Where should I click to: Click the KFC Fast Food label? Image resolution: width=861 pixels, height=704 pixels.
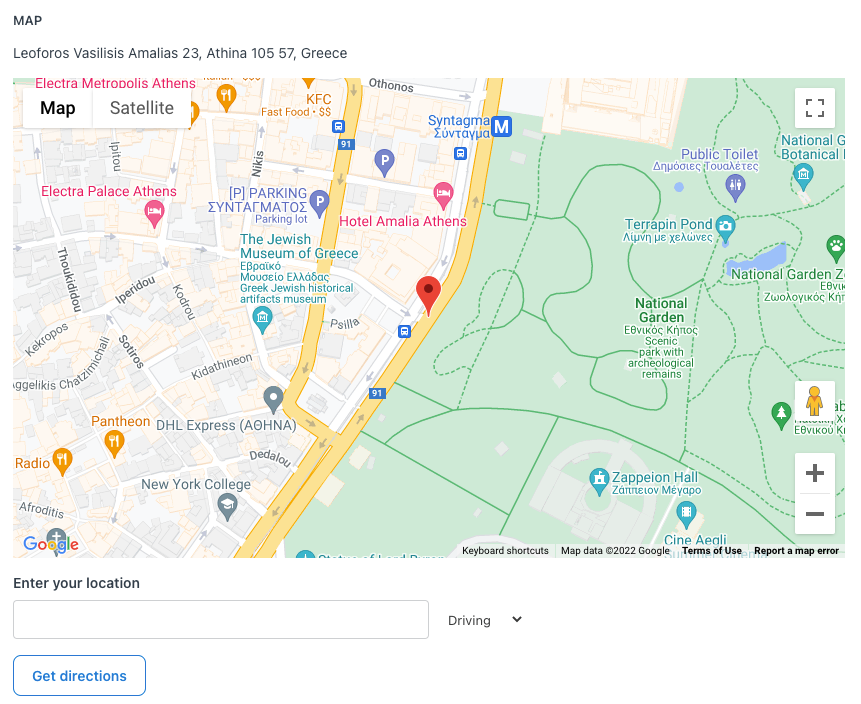[x=297, y=105]
